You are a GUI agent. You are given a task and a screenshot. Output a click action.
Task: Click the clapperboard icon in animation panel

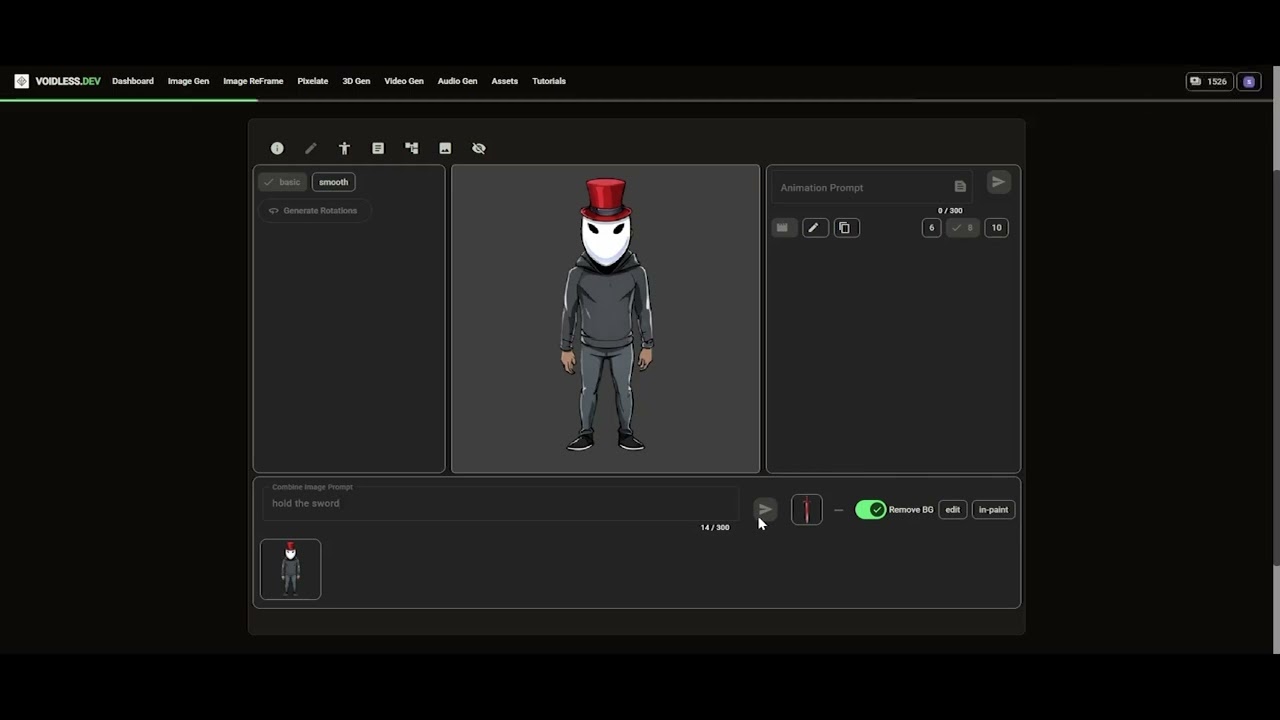pyautogui.click(x=782, y=228)
